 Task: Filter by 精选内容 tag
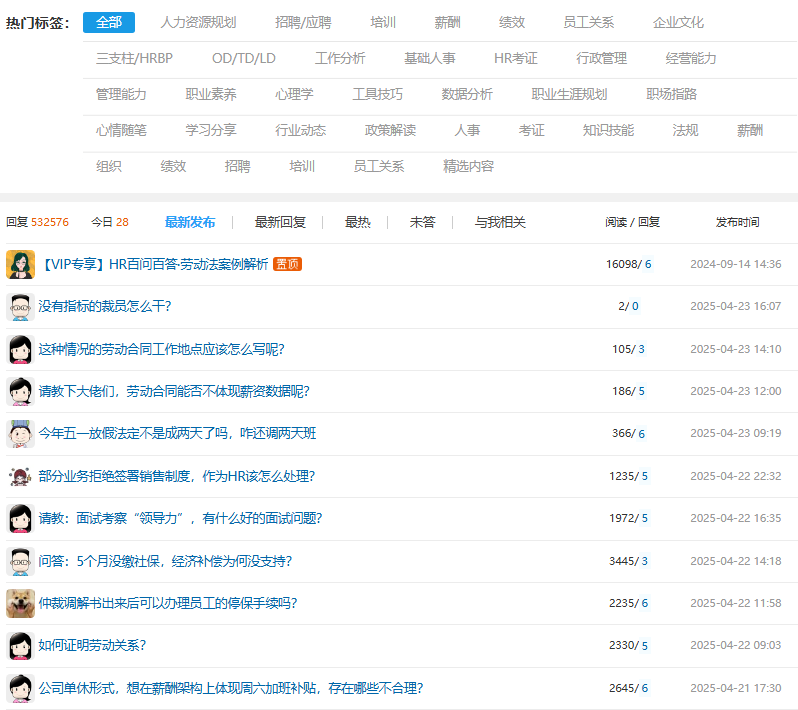pos(469,166)
